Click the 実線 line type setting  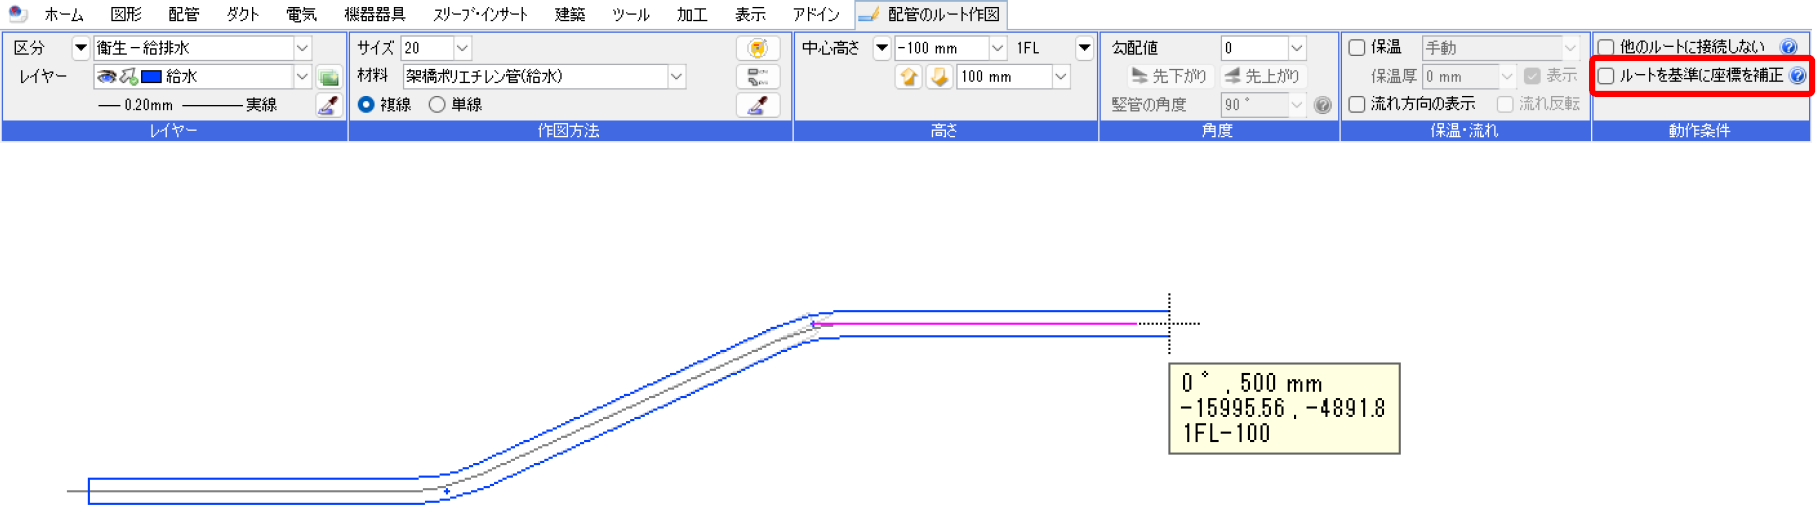point(230,105)
